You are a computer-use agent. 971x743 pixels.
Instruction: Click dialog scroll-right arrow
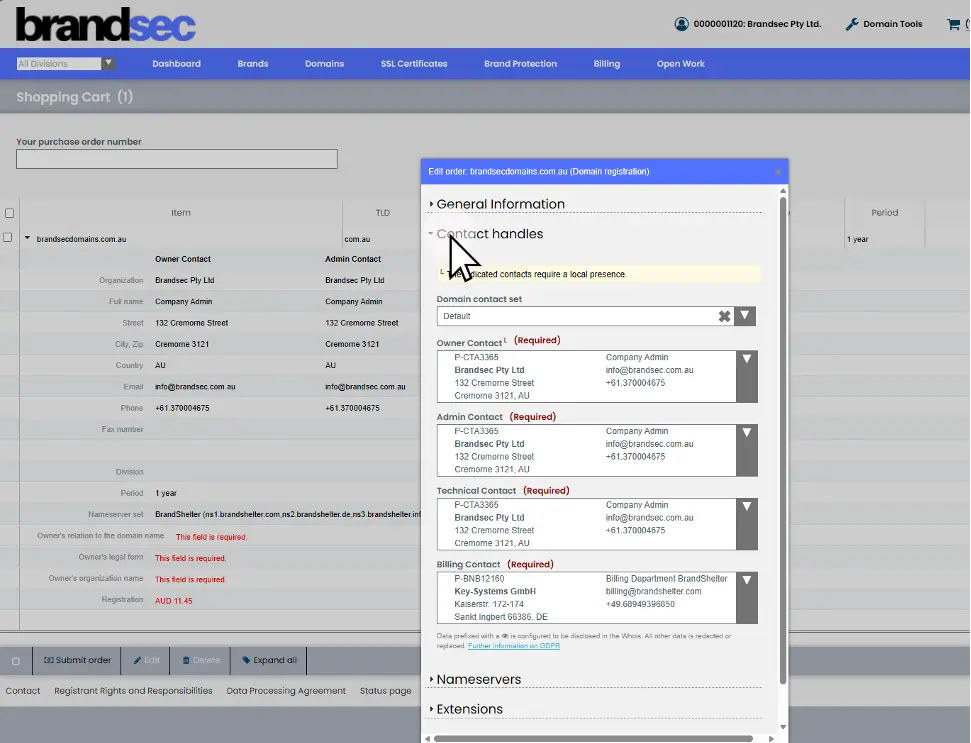(771, 739)
